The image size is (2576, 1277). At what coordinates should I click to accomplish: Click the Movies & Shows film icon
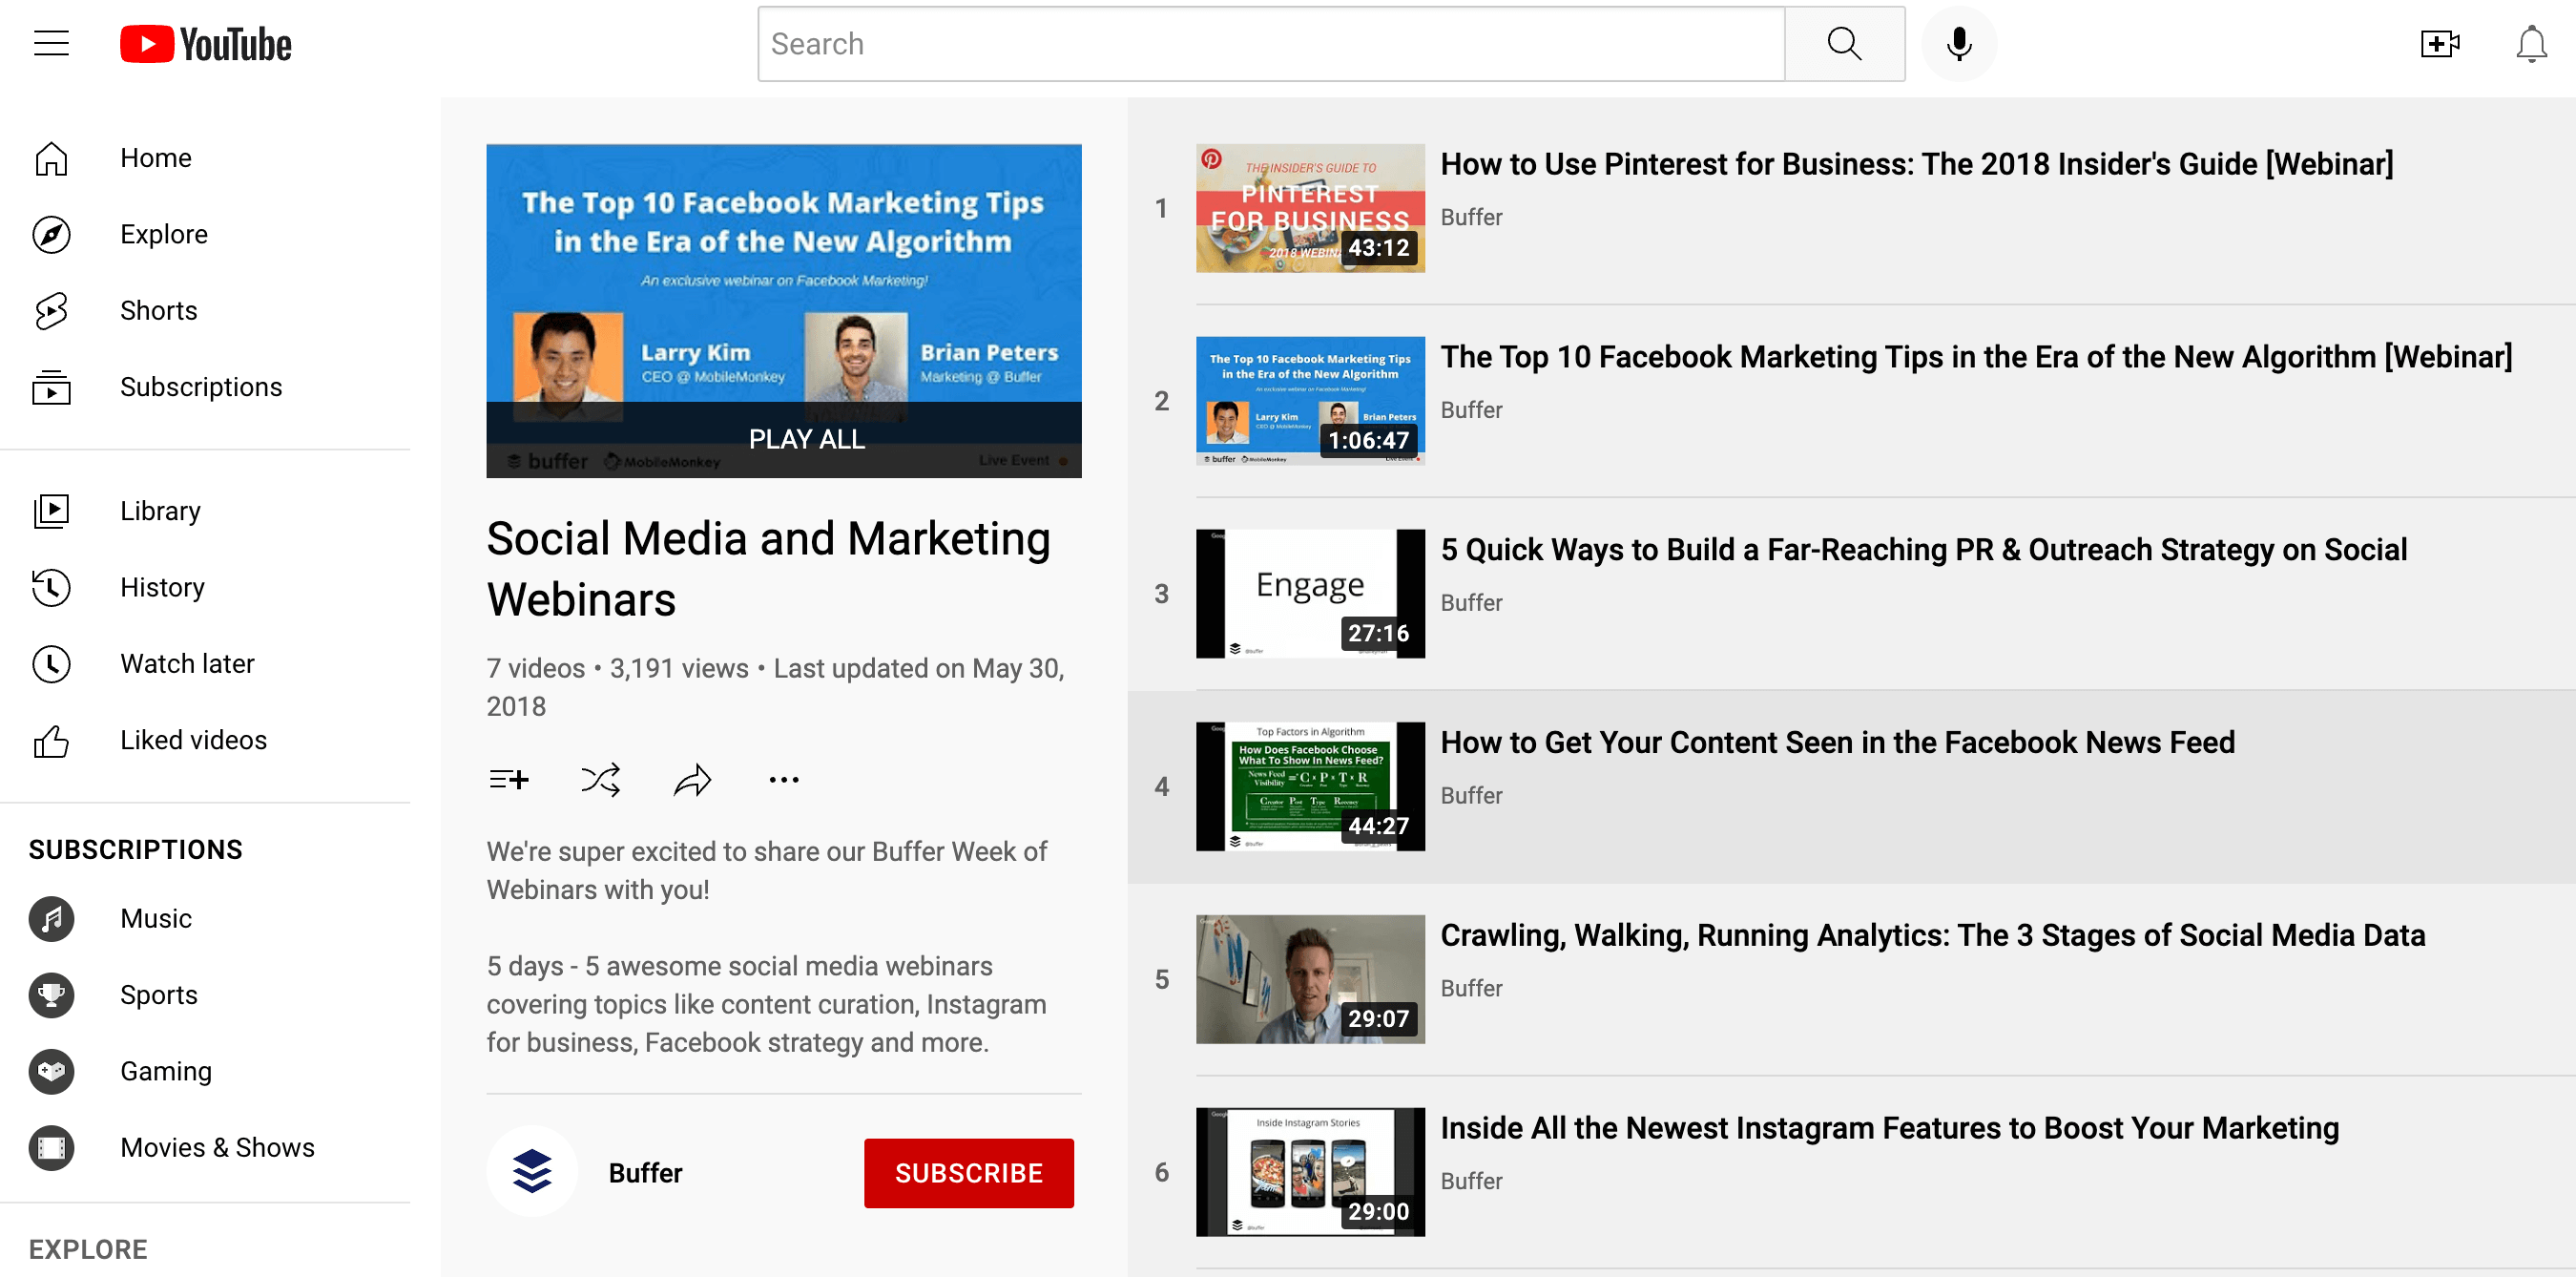point(51,1147)
